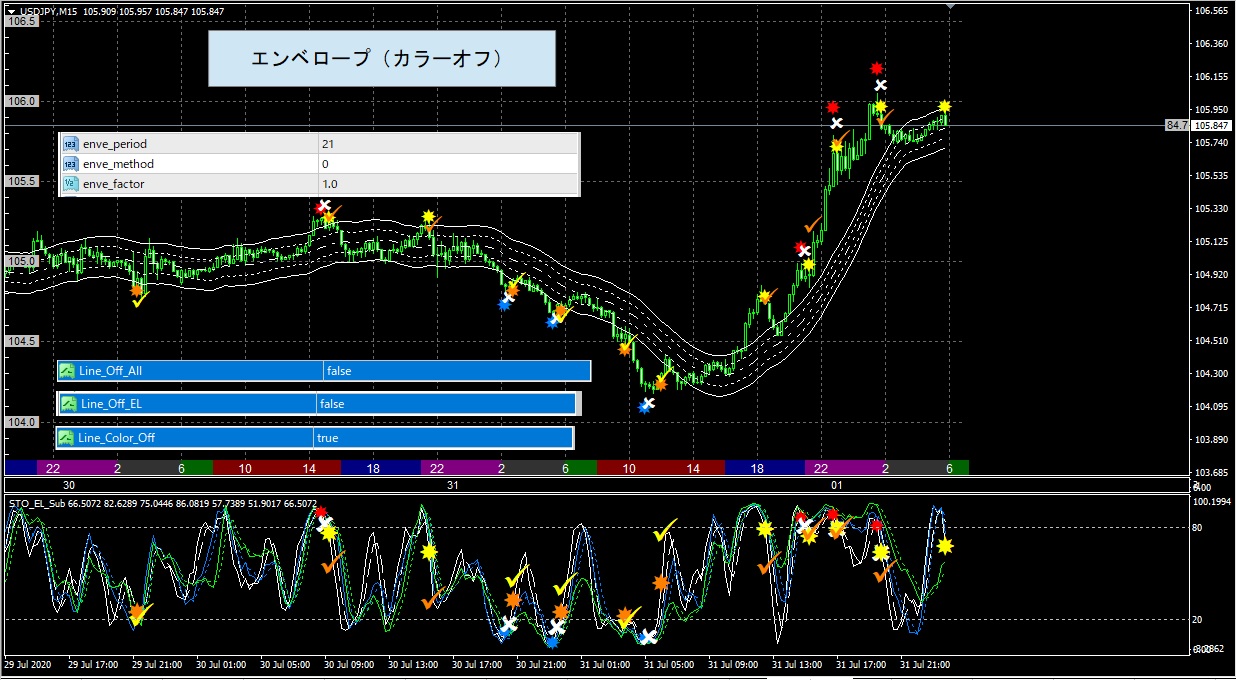Click stochastic scale maximum 100.1994

(1211, 502)
